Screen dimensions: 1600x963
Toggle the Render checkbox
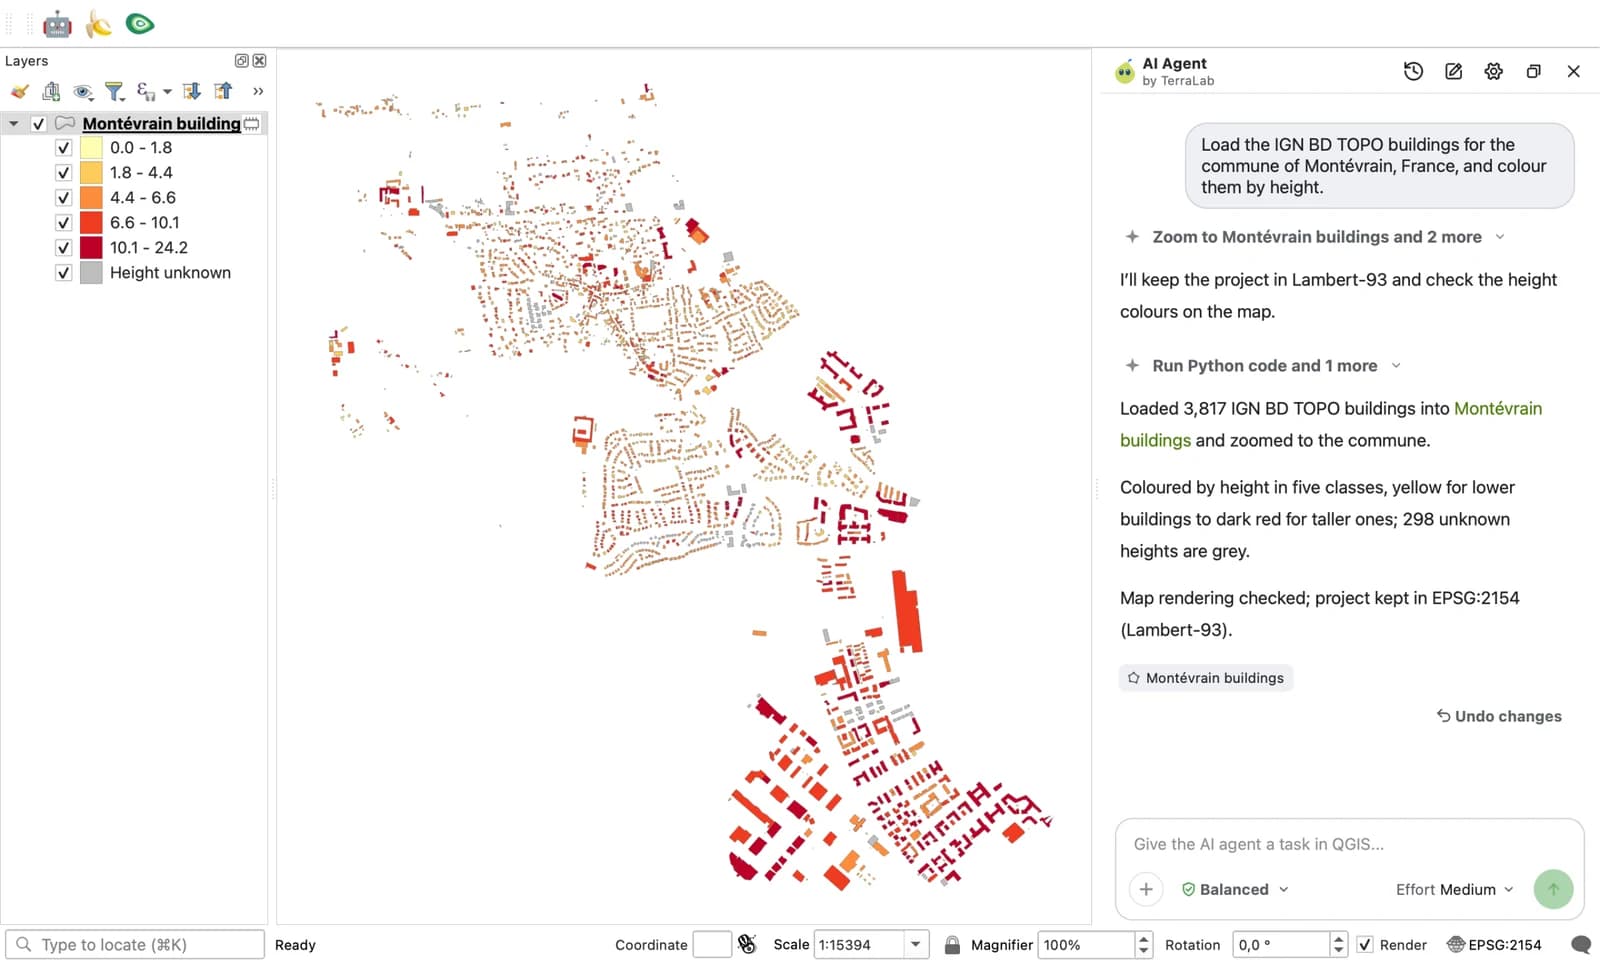tap(1365, 944)
